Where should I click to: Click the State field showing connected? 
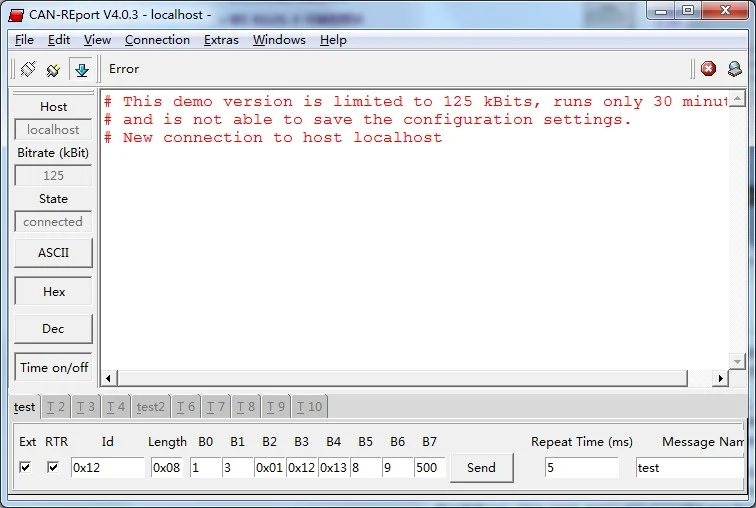[x=53, y=222]
